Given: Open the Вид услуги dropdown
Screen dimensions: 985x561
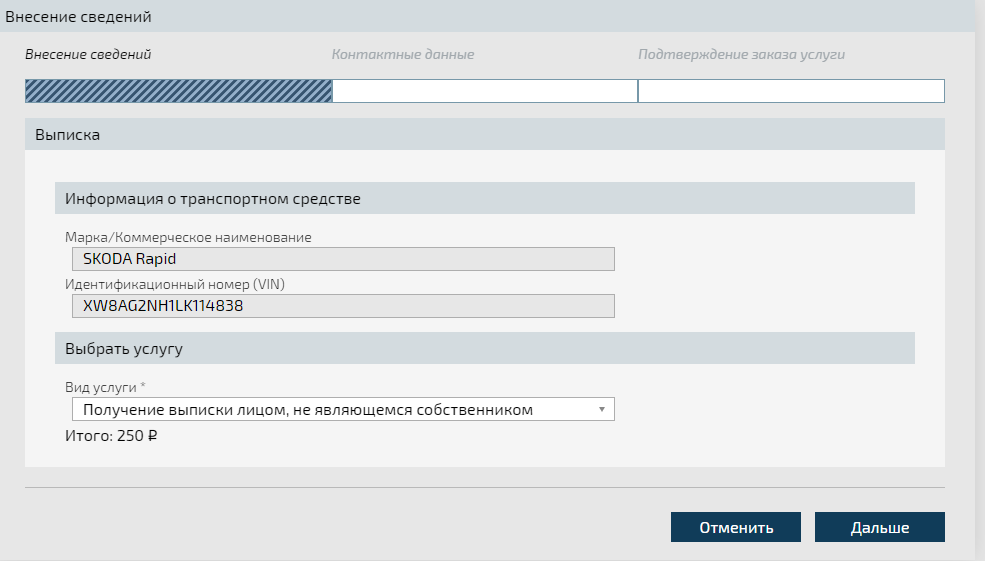Looking at the screenshot, I should 342,409.
